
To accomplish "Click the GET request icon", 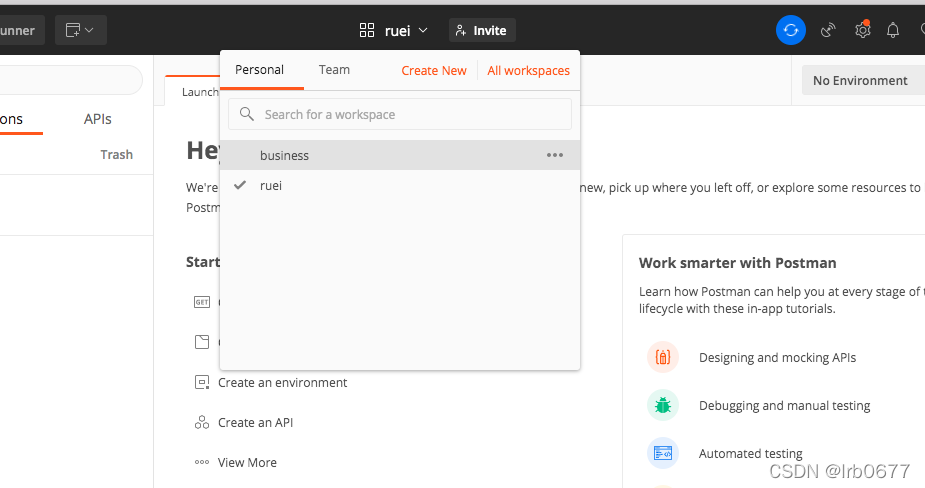I will pyautogui.click(x=202, y=302).
